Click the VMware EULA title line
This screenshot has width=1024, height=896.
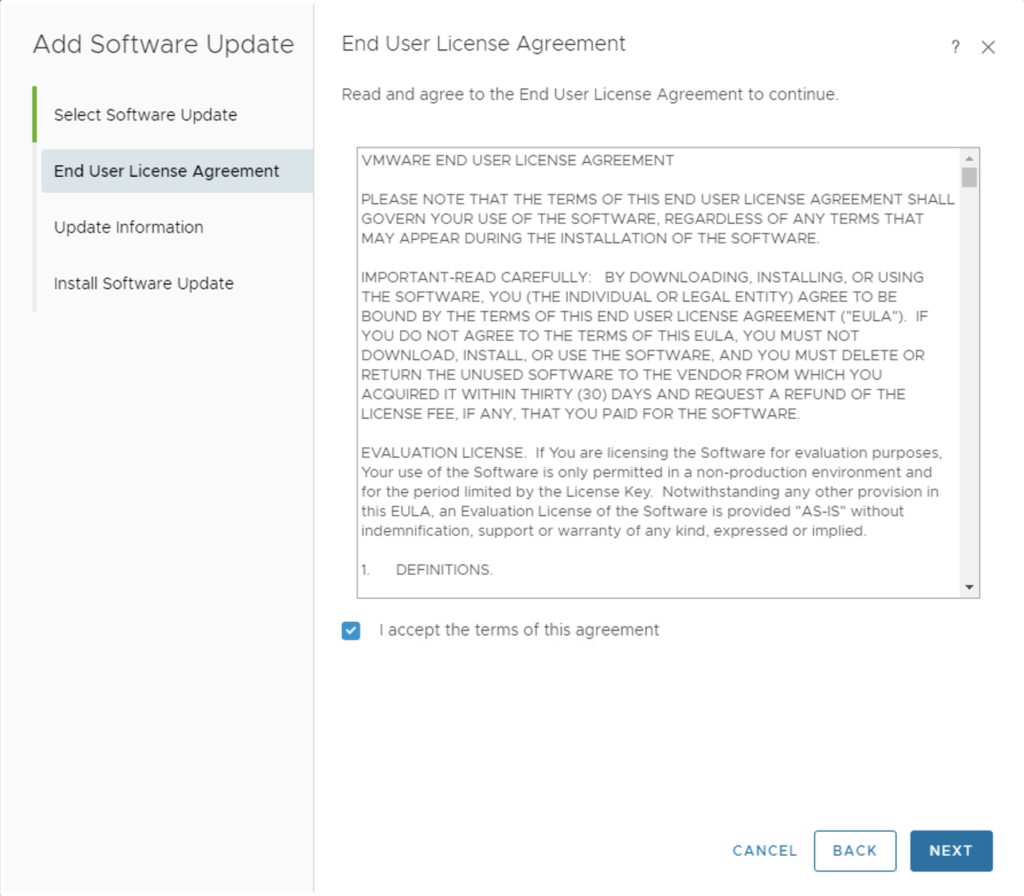tap(517, 160)
